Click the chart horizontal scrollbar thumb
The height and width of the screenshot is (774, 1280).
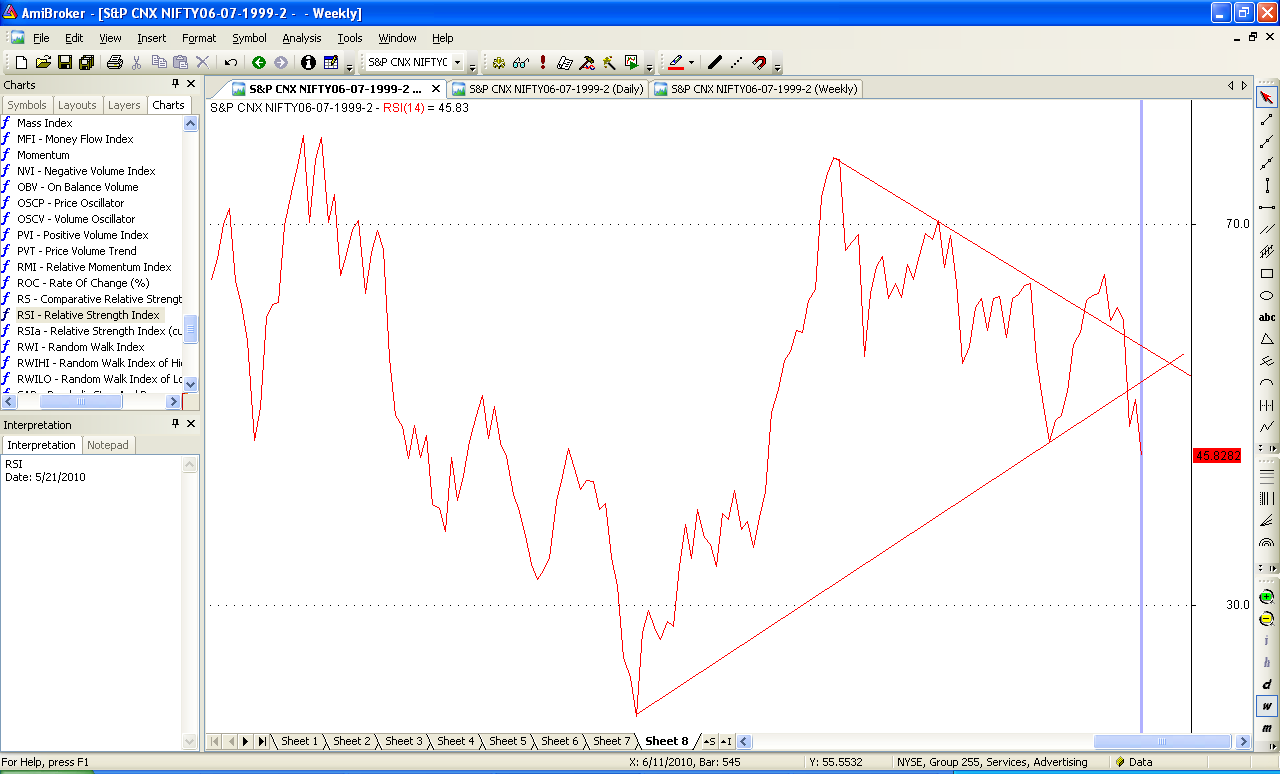point(1162,741)
